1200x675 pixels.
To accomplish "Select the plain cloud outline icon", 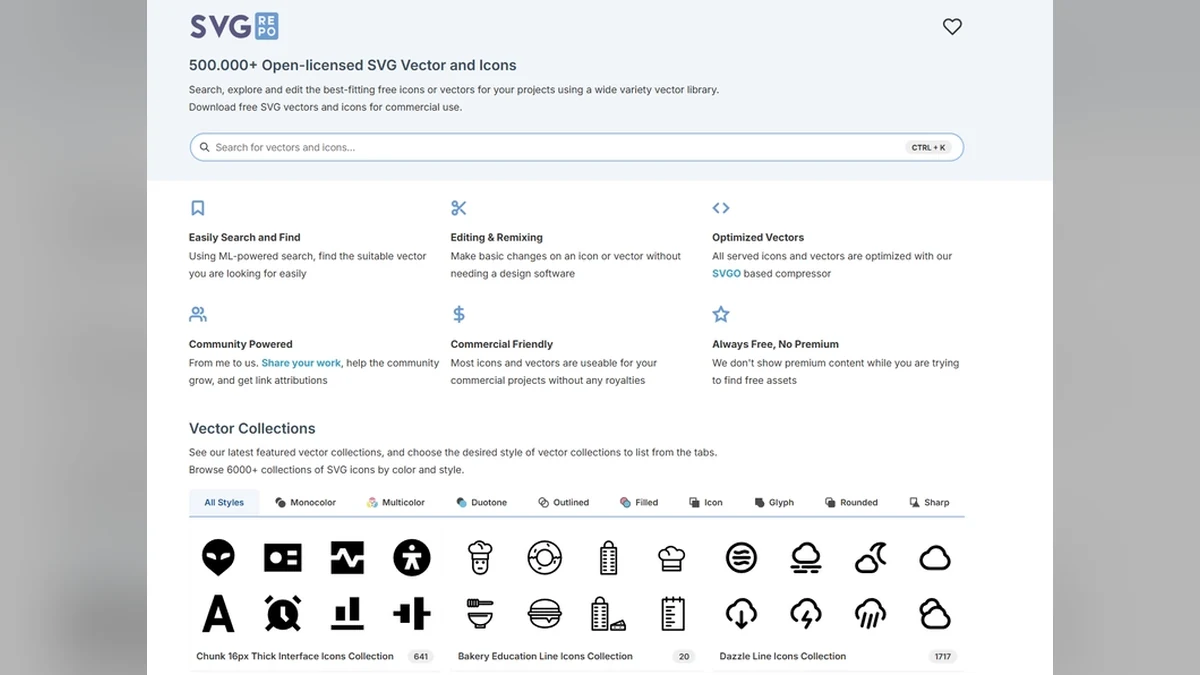I will point(935,557).
